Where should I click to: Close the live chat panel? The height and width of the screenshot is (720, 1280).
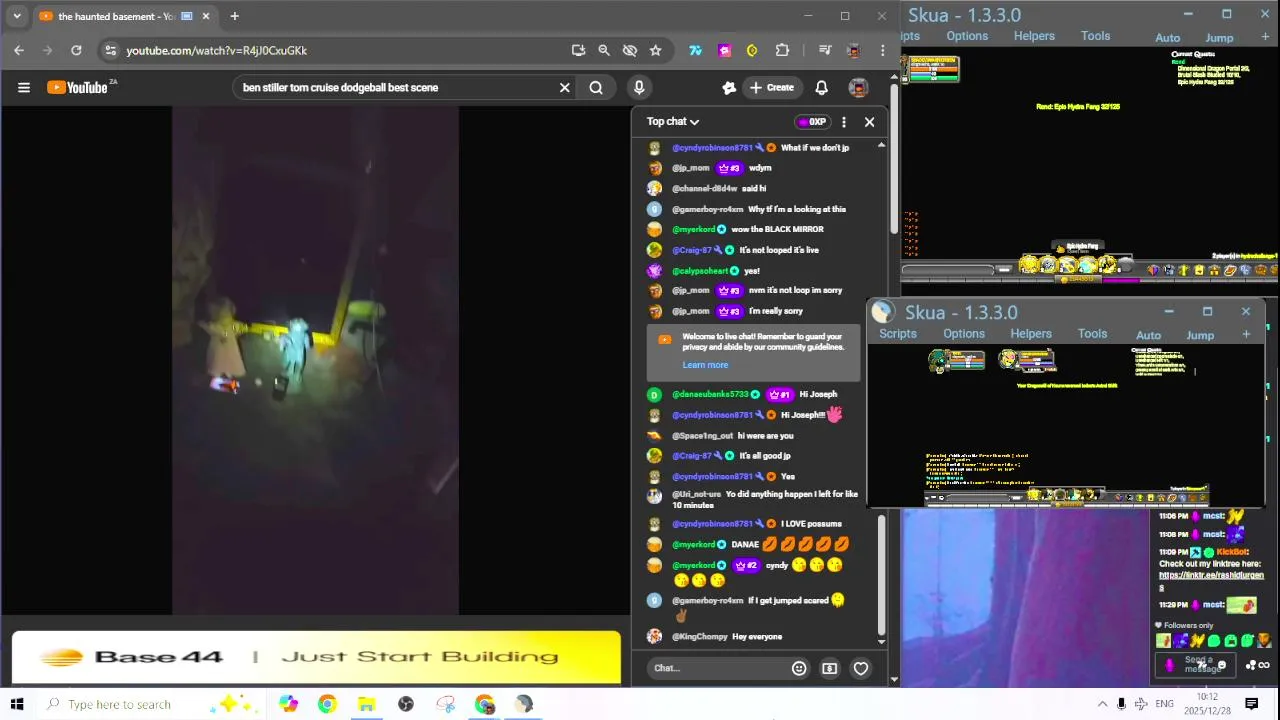869,122
